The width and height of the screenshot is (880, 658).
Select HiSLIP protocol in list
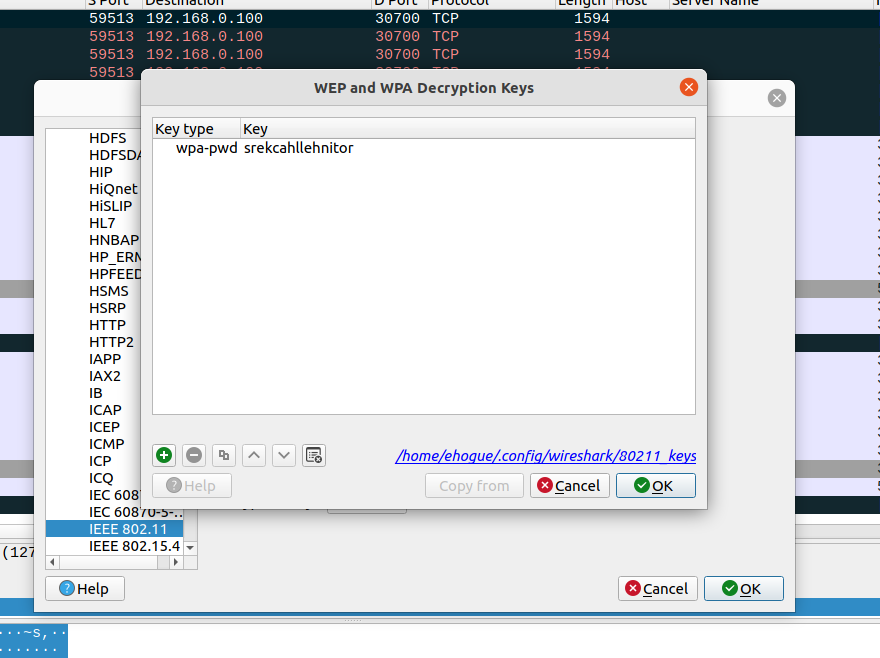pos(111,206)
